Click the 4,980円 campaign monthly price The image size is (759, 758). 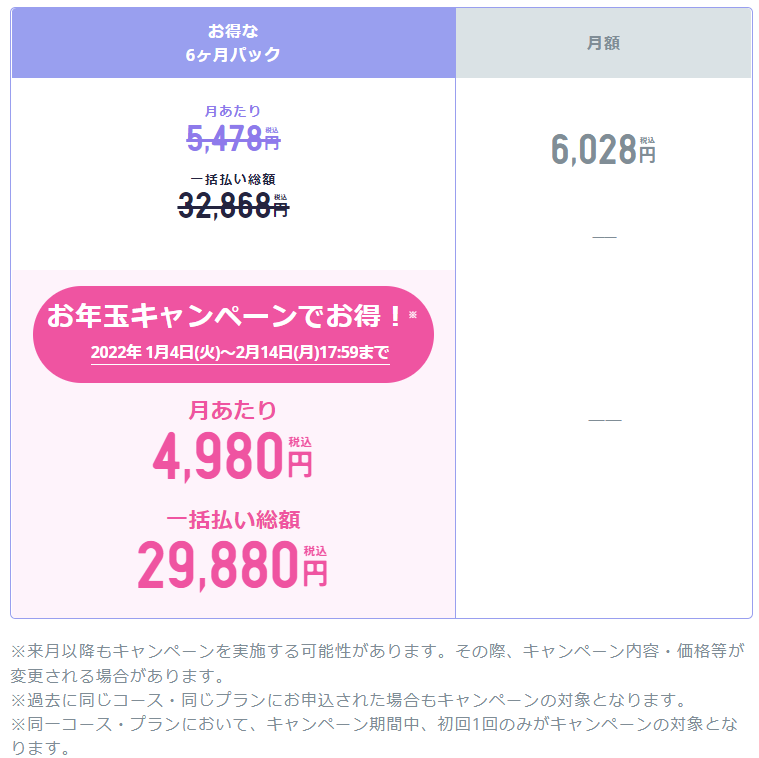pos(232,457)
